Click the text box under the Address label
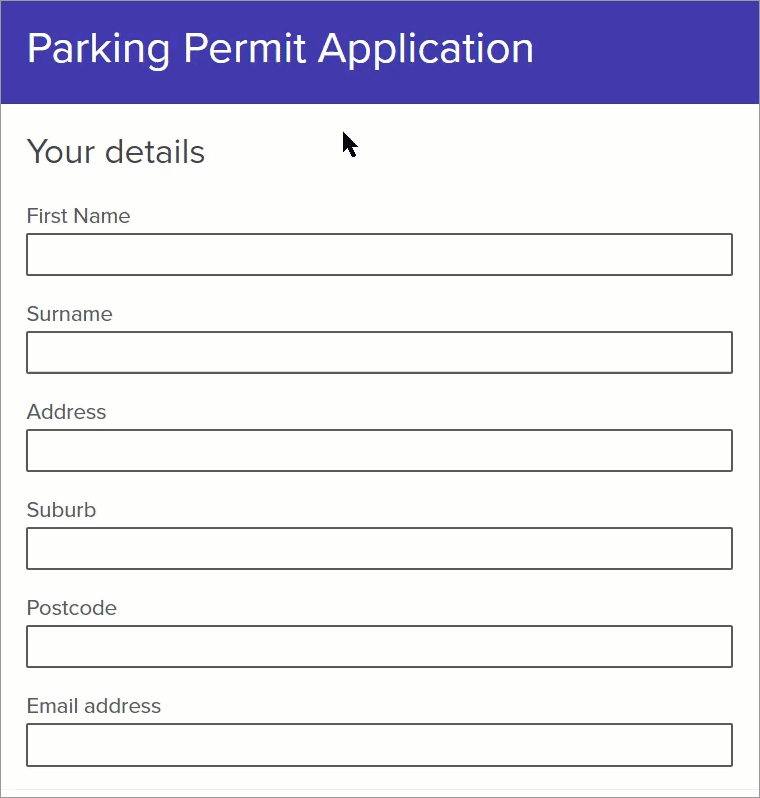The image size is (760, 798). click(379, 451)
